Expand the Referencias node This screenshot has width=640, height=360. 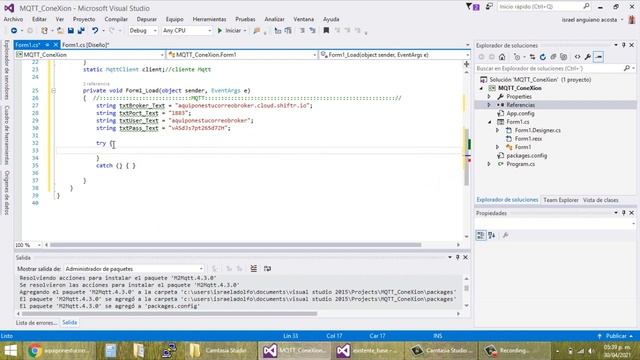[489, 105]
